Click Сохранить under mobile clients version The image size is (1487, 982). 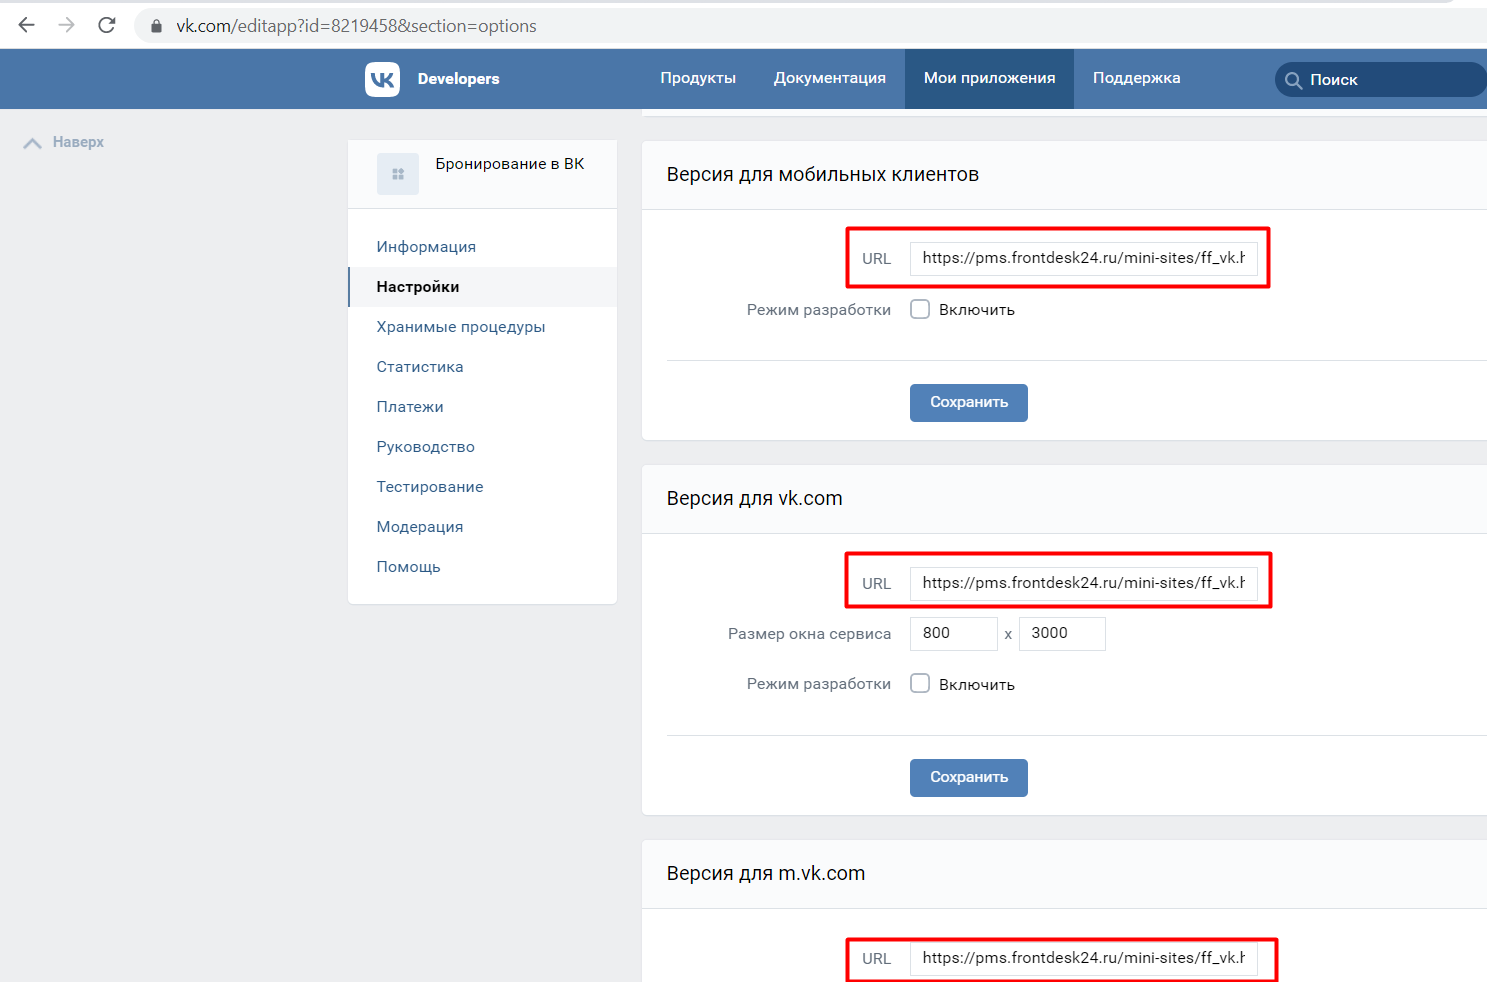tap(968, 403)
